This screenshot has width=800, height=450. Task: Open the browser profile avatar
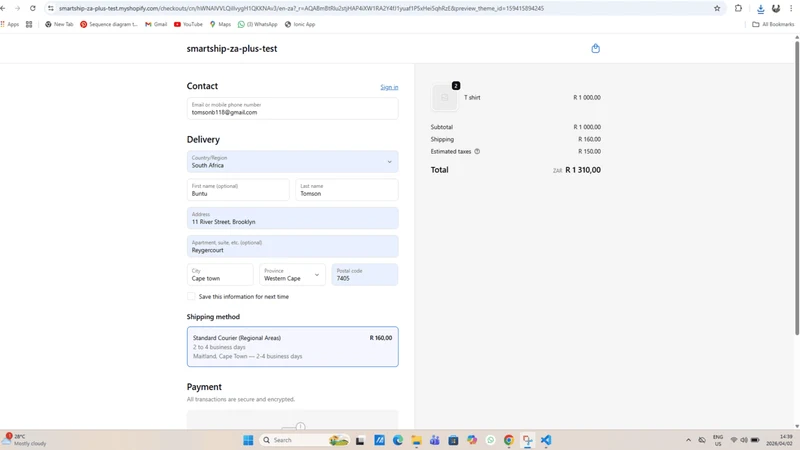point(776,8)
